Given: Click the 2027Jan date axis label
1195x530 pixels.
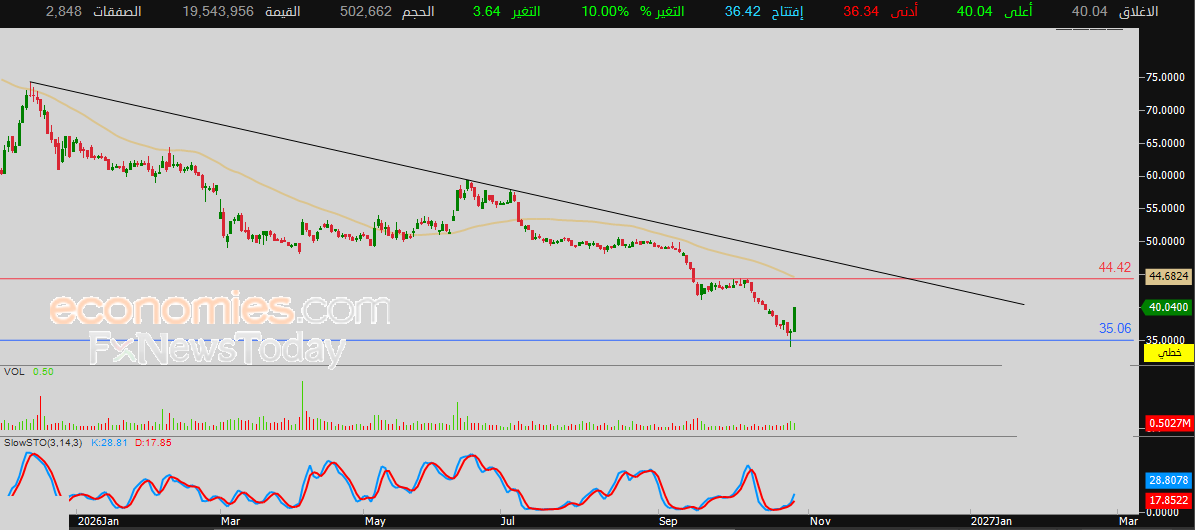Looking at the screenshot, I should tap(992, 522).
